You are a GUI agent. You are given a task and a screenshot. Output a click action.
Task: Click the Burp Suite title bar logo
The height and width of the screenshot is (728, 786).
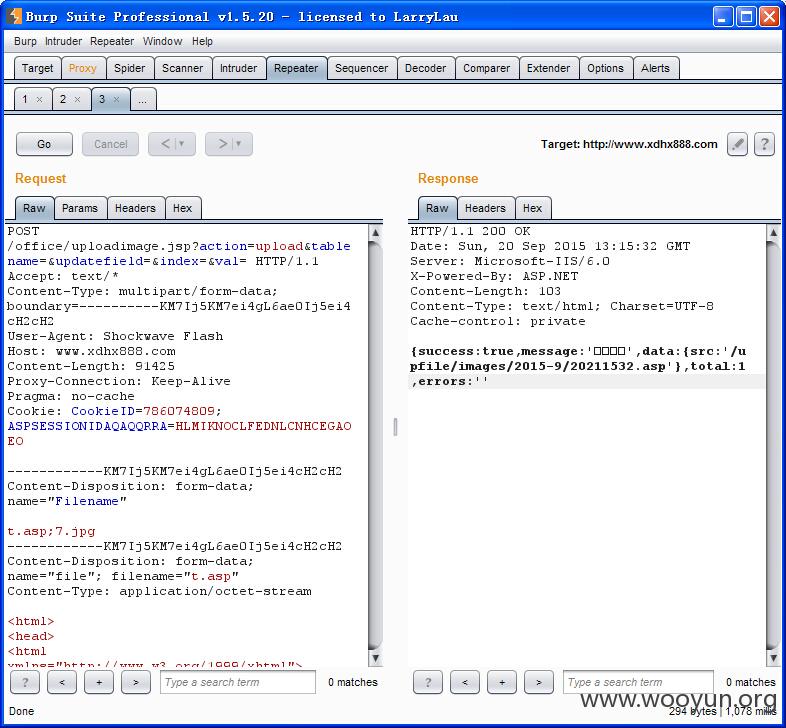(14, 16)
